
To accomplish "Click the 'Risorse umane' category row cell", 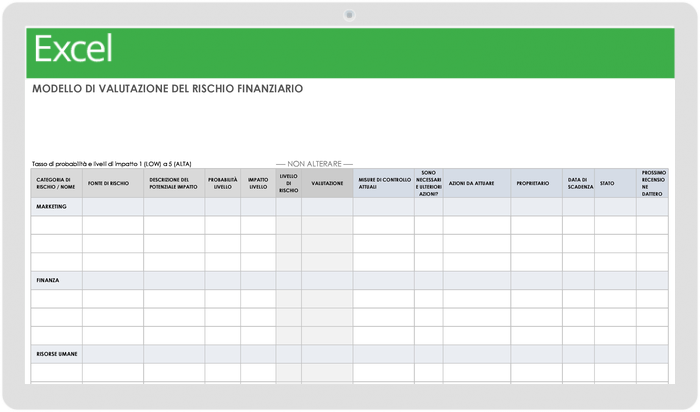I will pos(56,354).
